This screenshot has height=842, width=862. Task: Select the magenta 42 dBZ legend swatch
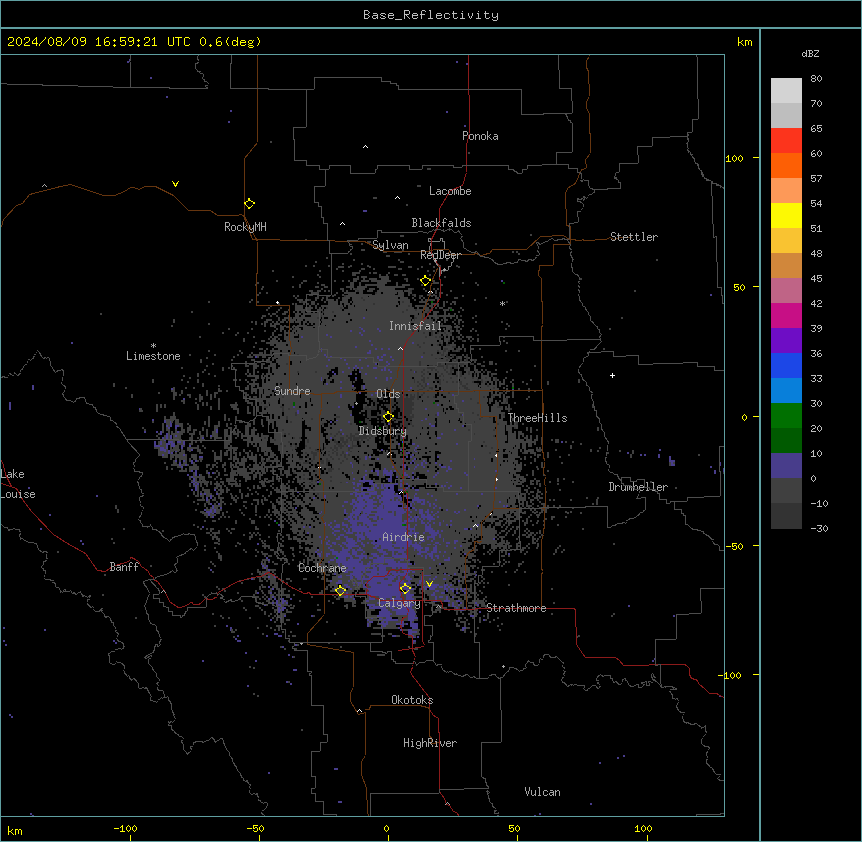786,315
